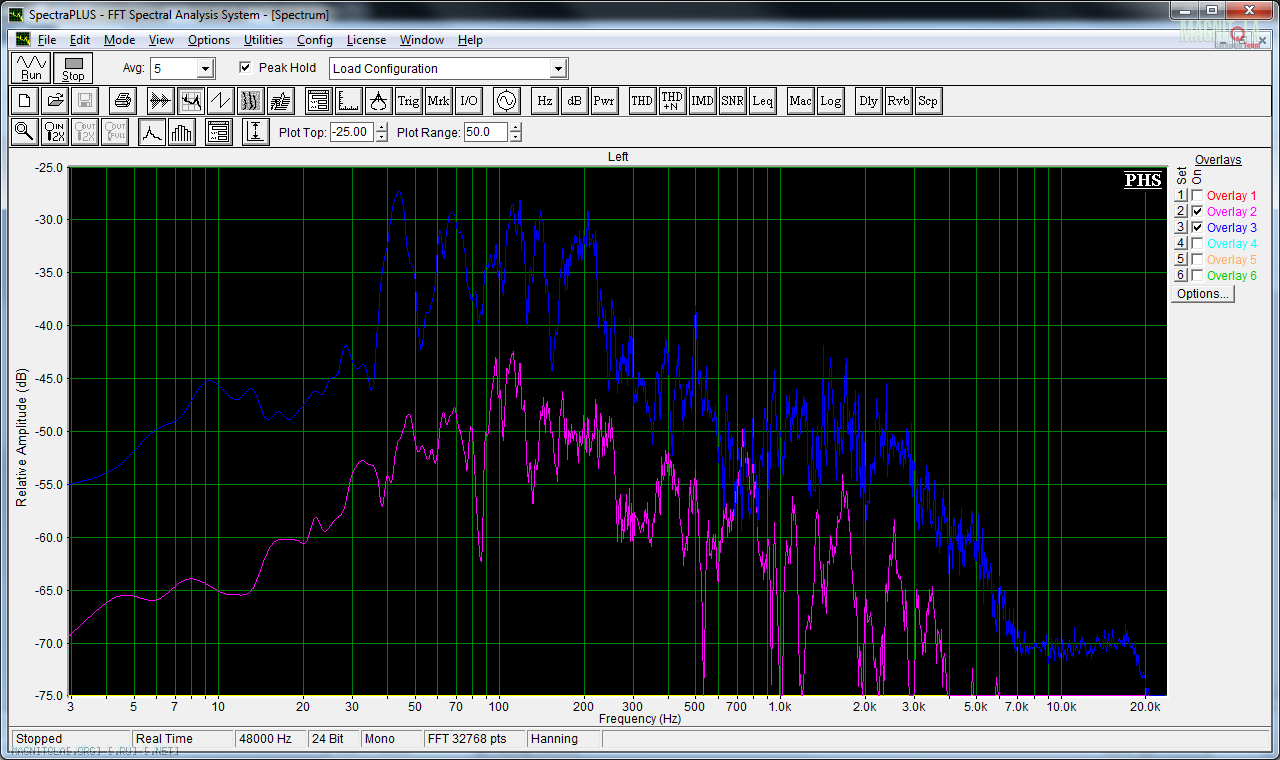Click the overlay Options... button
This screenshot has width=1280, height=760.
(1204, 294)
